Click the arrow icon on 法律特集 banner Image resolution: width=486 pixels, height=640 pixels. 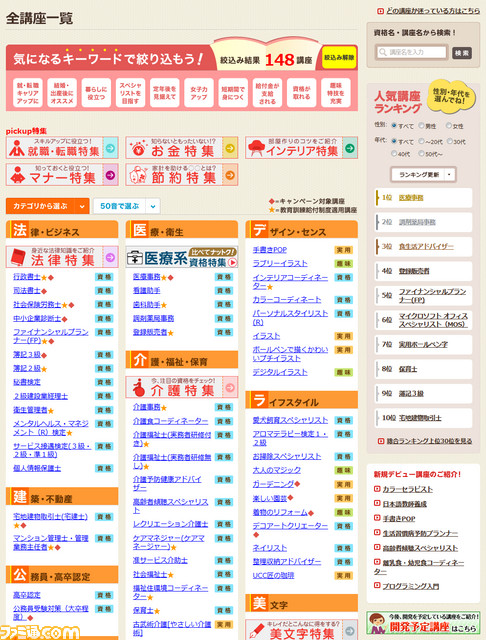click(110, 257)
